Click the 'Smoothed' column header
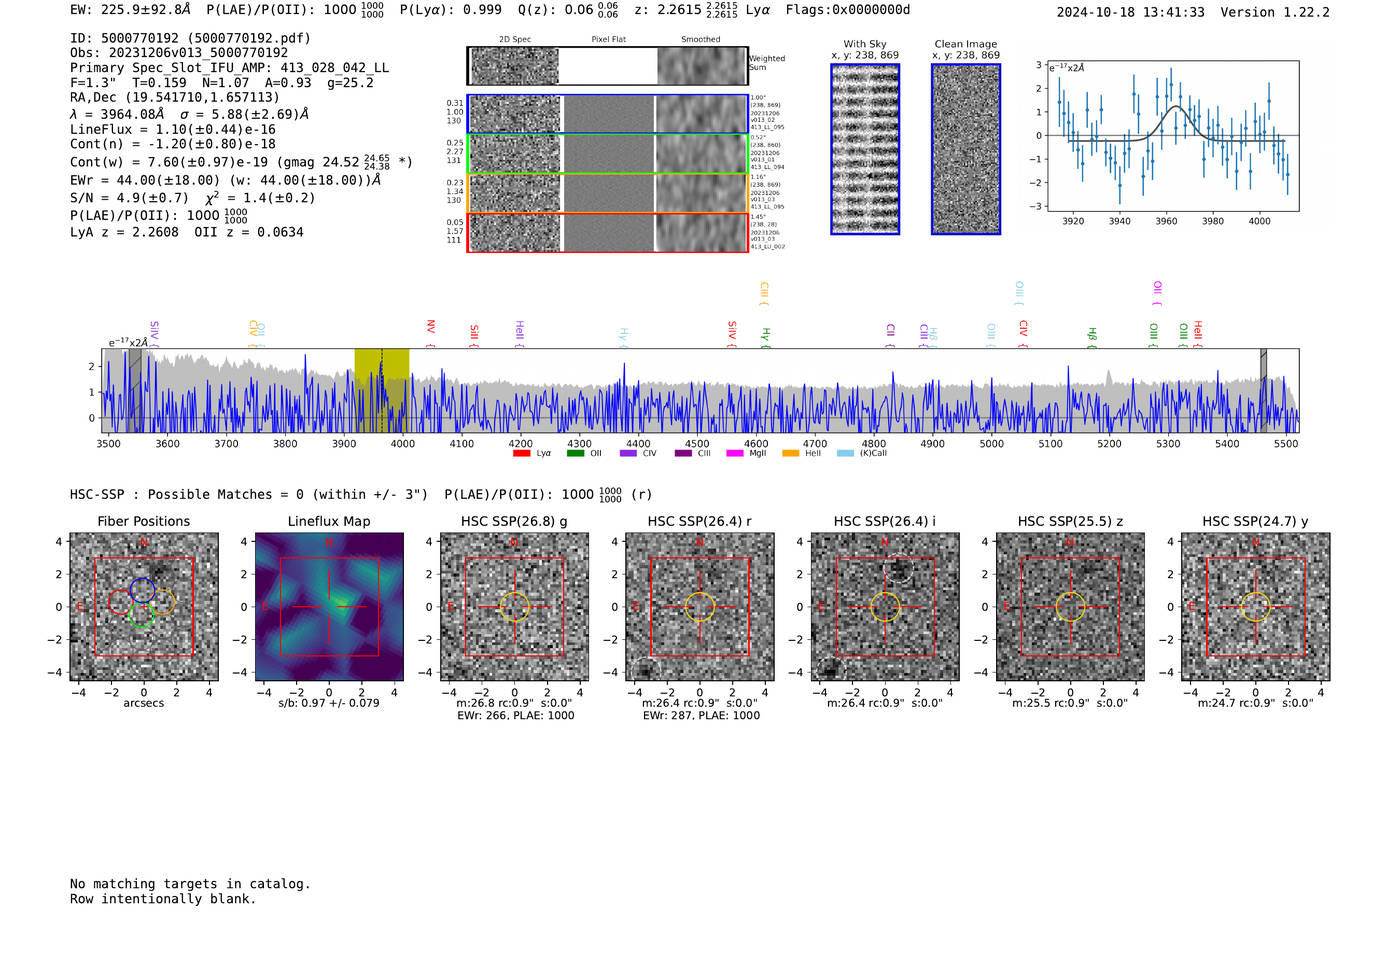The width and height of the screenshot is (1400, 953). tap(700, 40)
